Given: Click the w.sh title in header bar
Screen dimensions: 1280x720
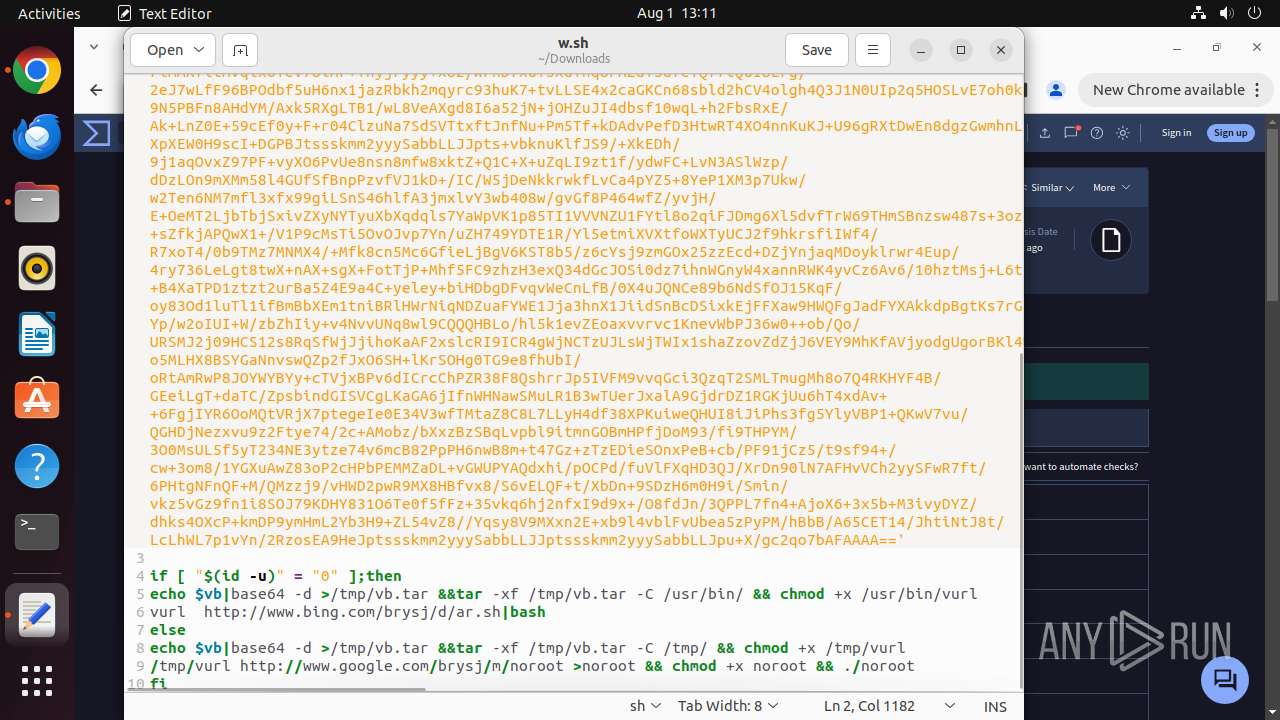Looking at the screenshot, I should click(573, 43).
